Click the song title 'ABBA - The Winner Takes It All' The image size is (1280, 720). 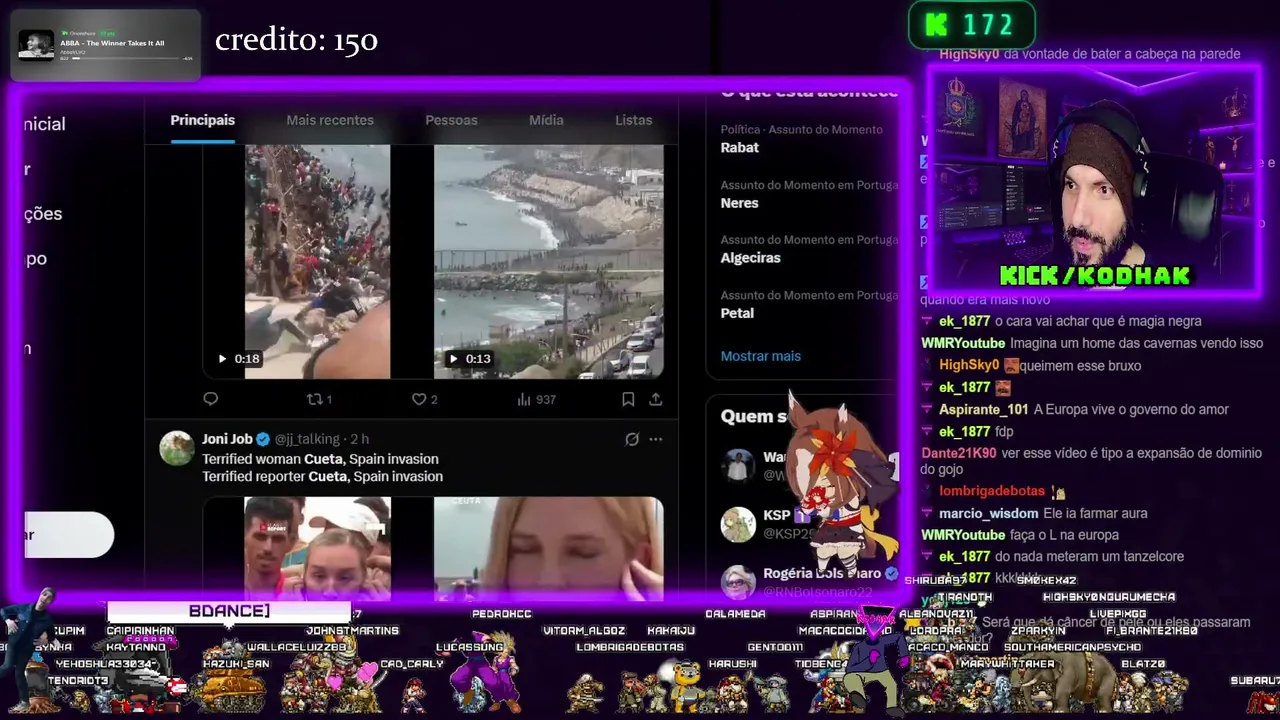tap(112, 43)
